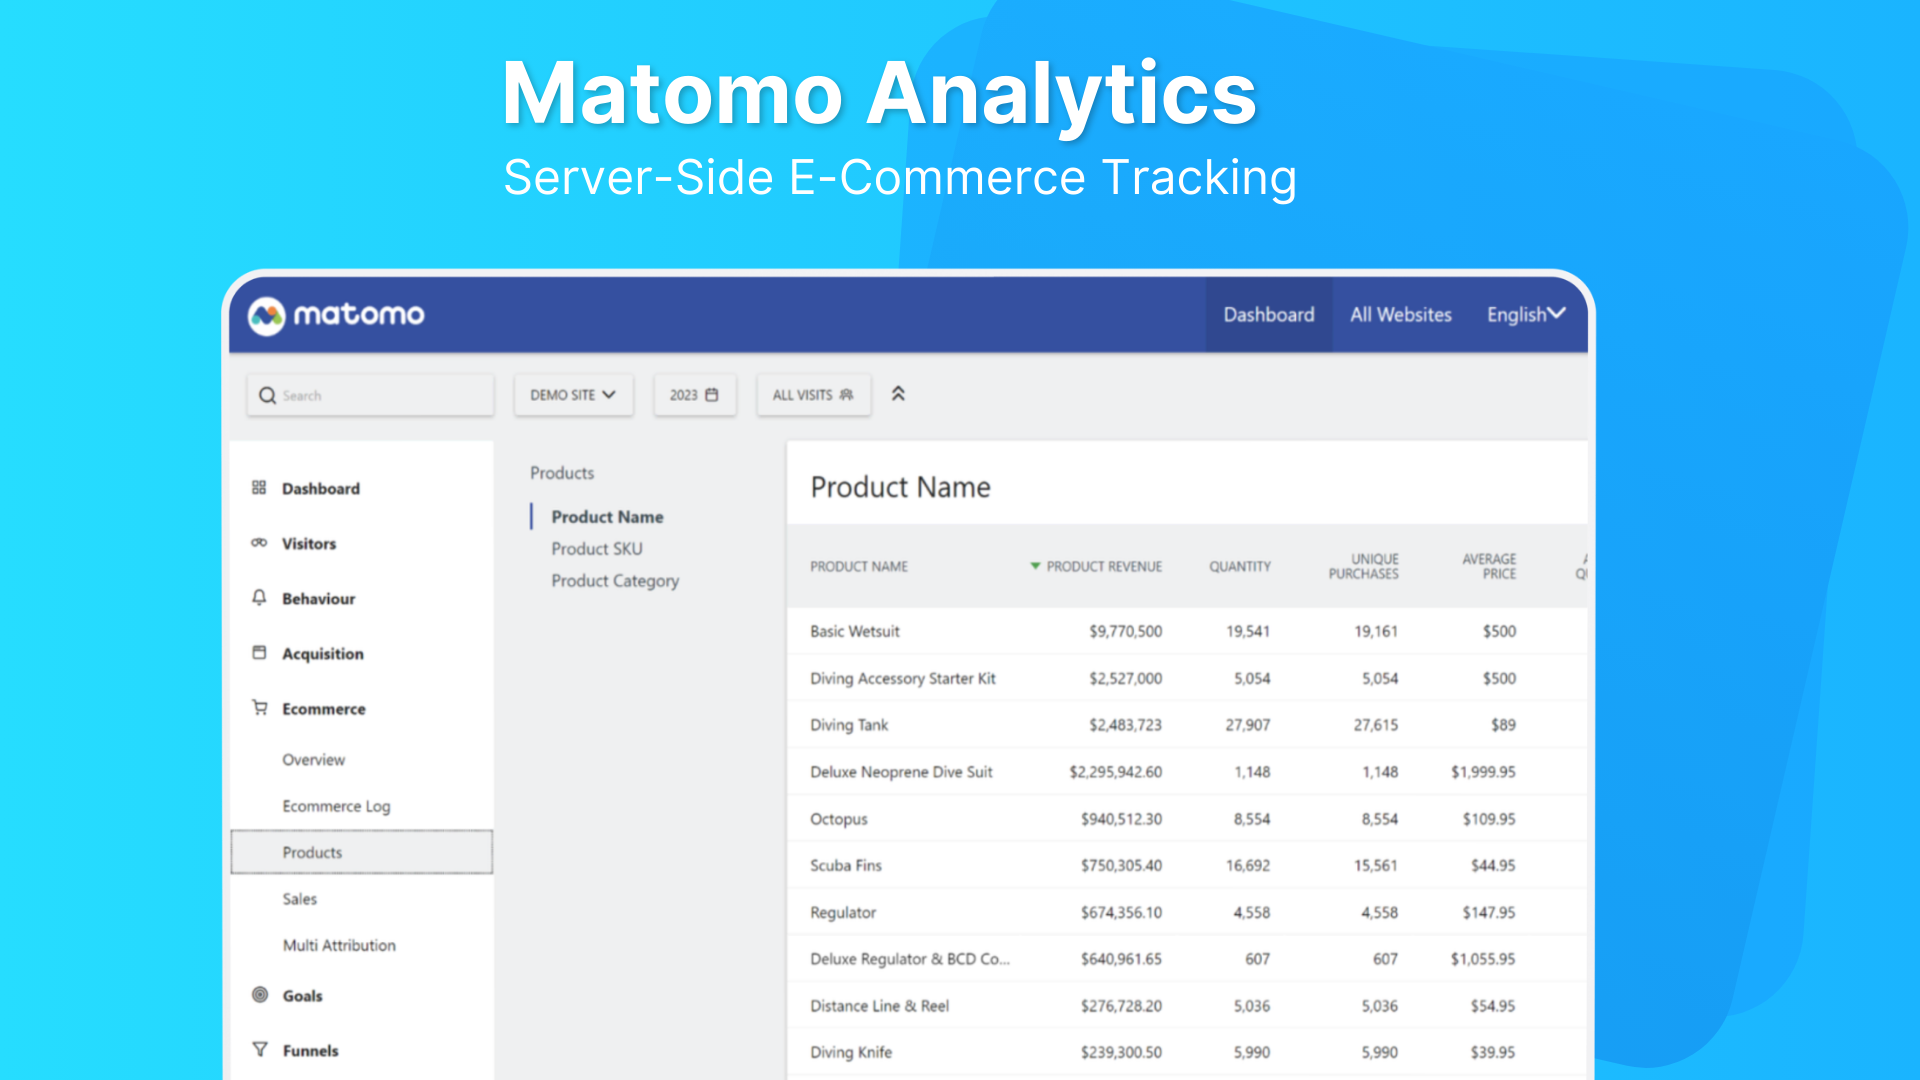Click the 15,561 unique purchases value
The height and width of the screenshot is (1080, 1920).
(x=1376, y=866)
